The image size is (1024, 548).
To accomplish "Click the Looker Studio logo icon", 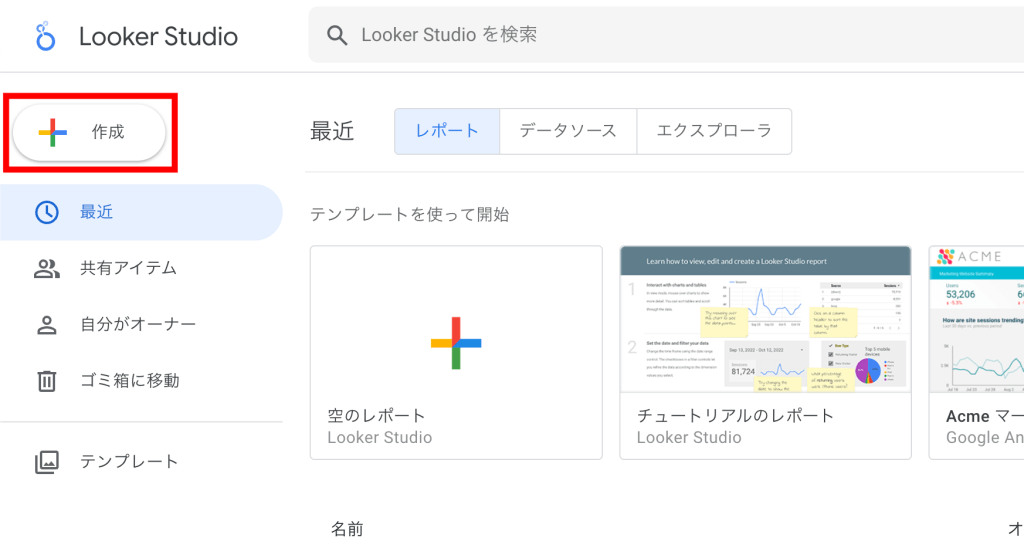I will click(45, 36).
